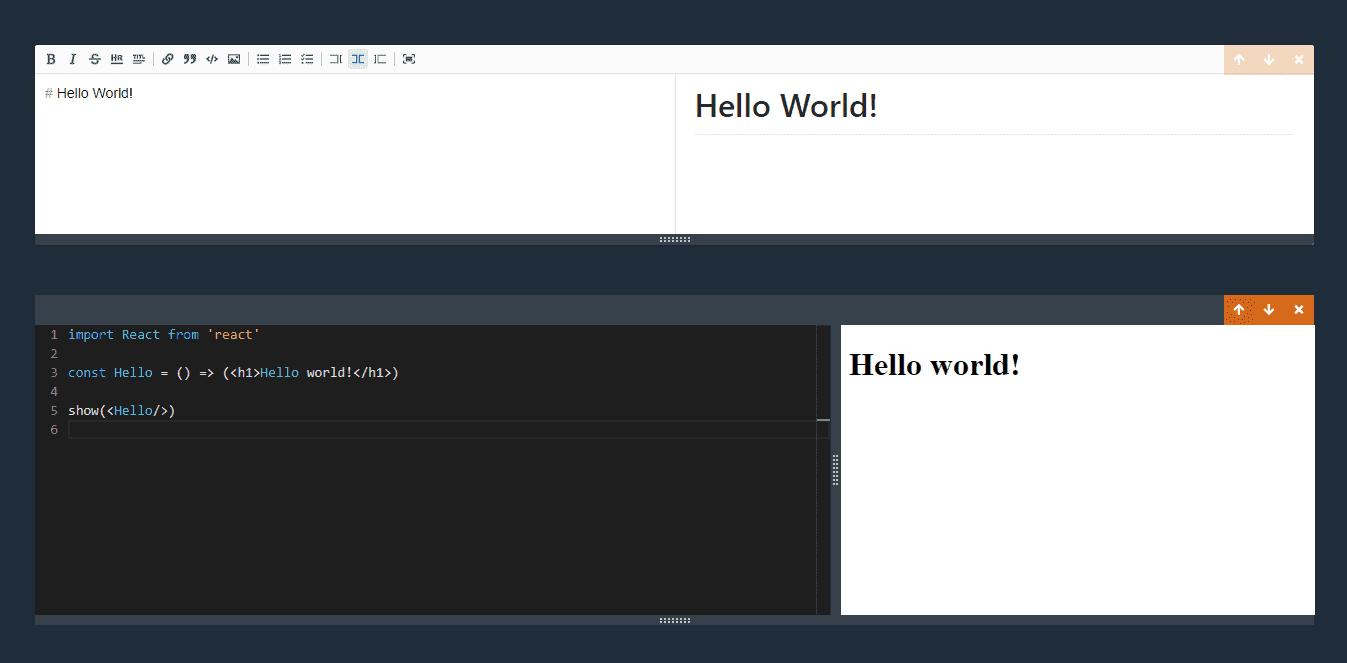Viewport: 1347px width, 663px height.
Task: Apply italic formatting to text
Action: [73, 59]
